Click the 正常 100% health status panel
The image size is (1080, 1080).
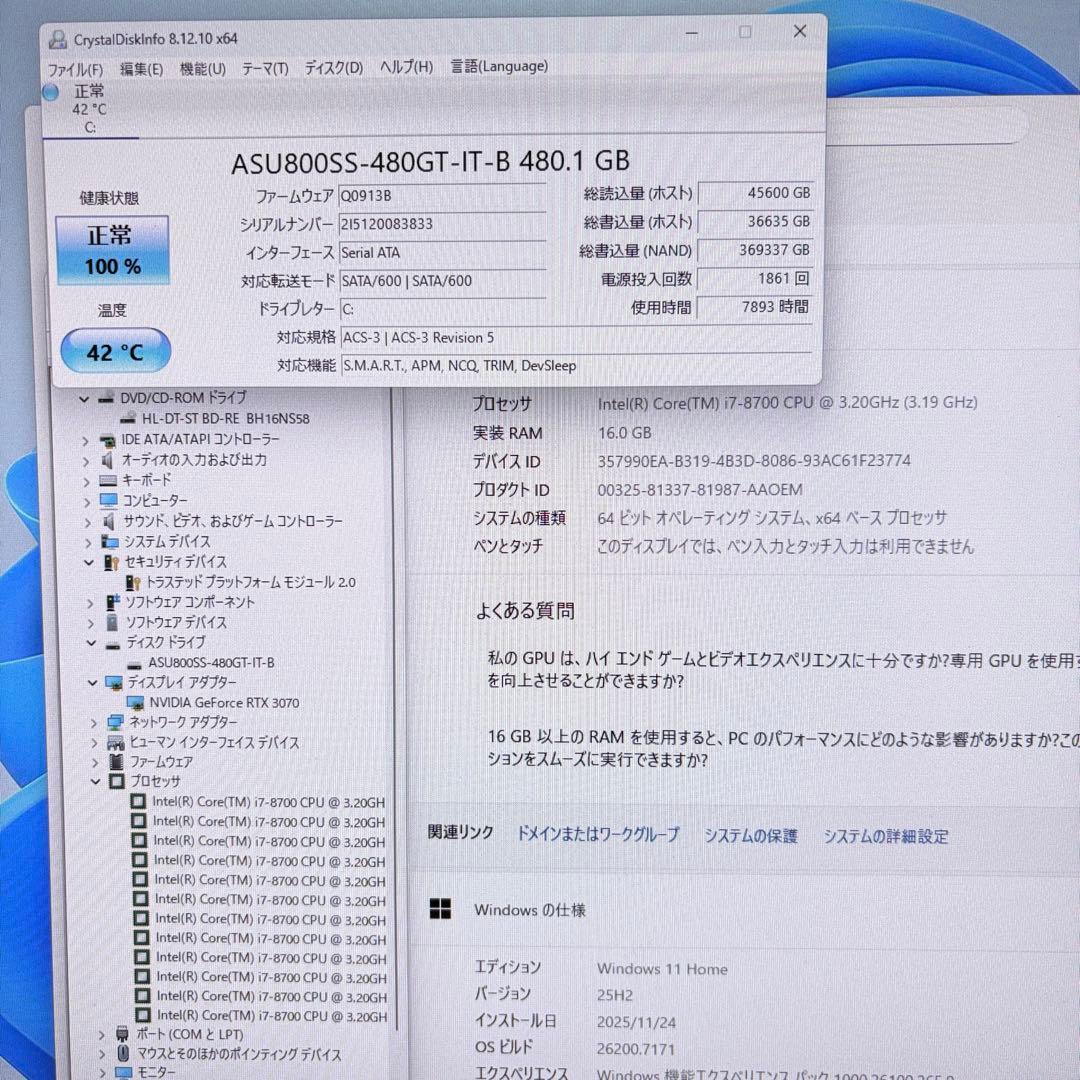coord(114,252)
